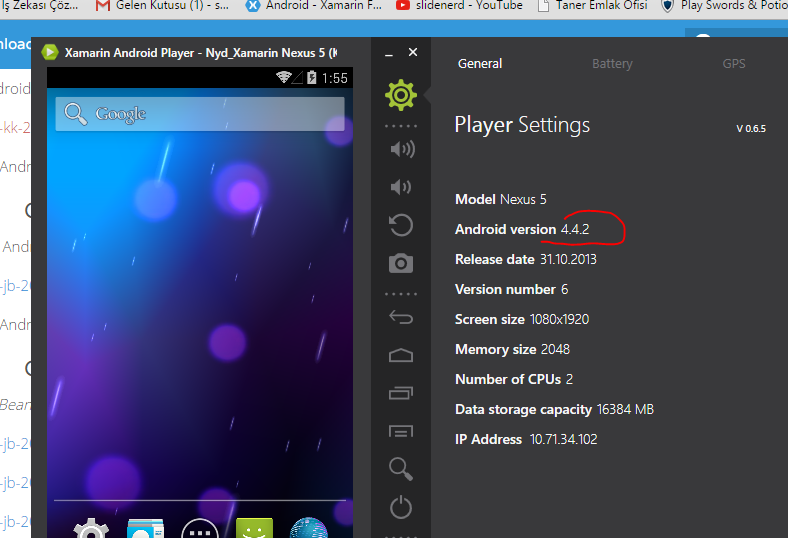Viewport: 788px width, 538px height.
Task: Click the Xamarin Android Player window title
Action: point(201,53)
